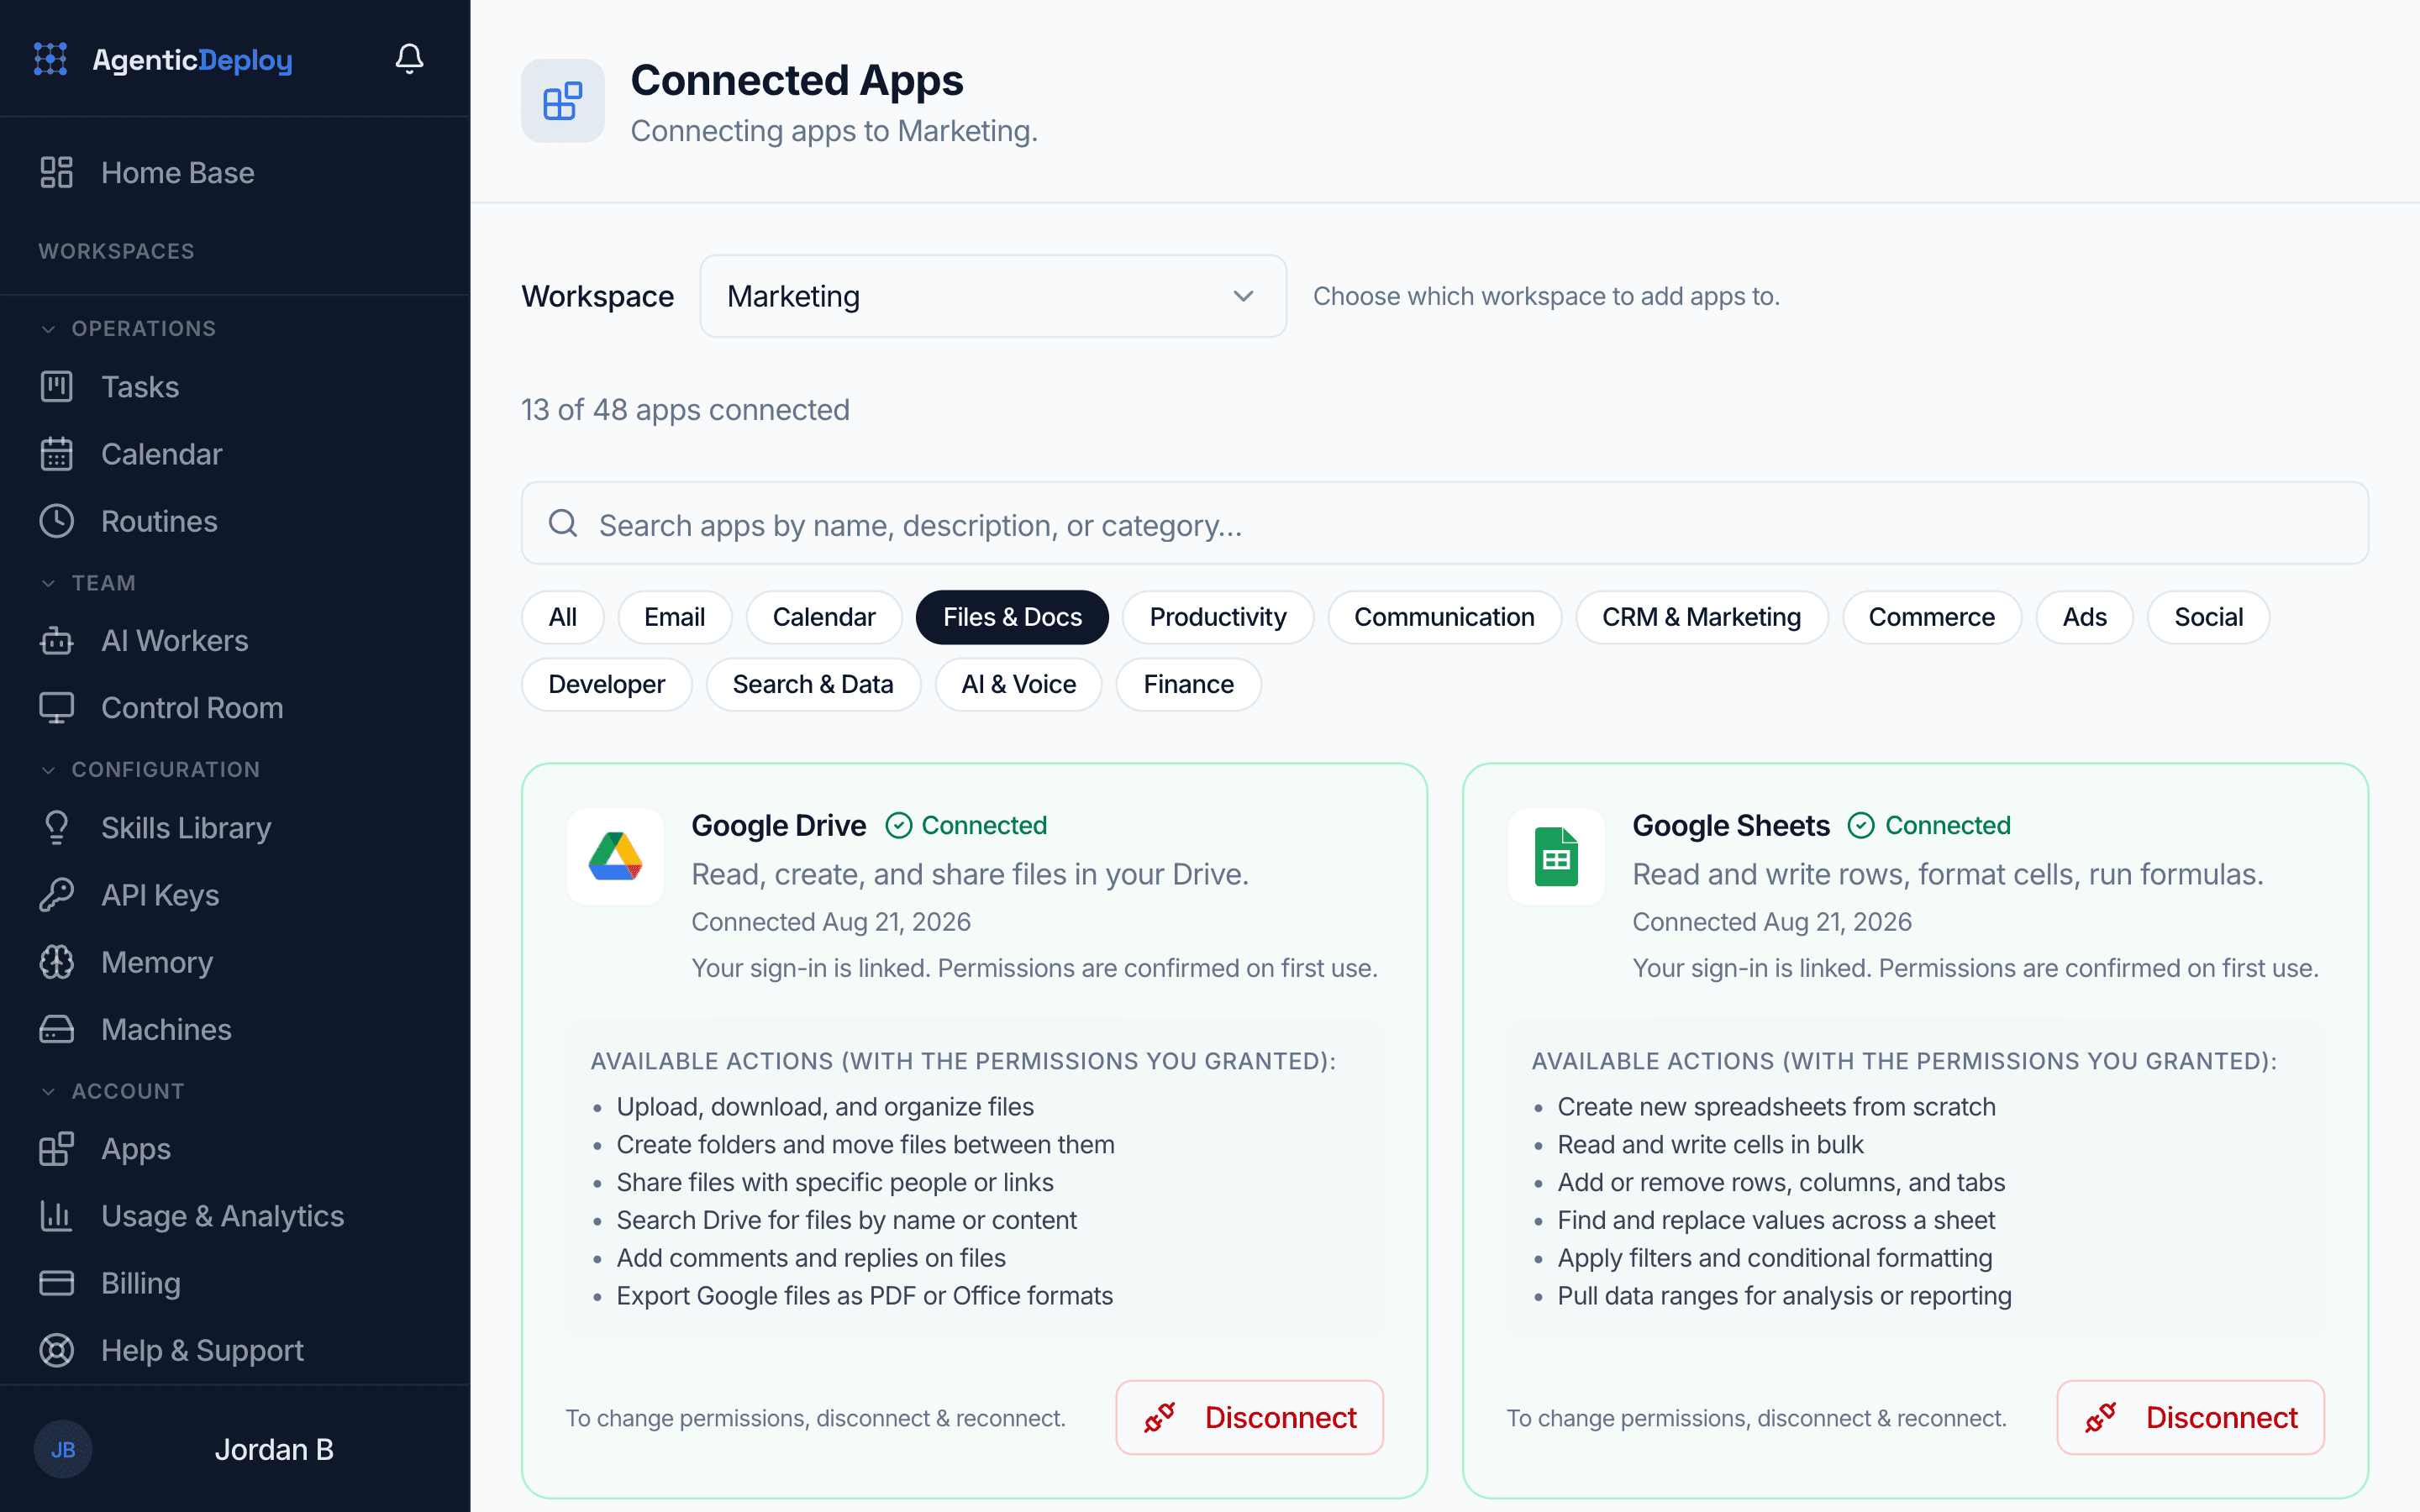This screenshot has height=1512, width=2420.
Task: Open Skills Library lightbulb icon
Action: (57, 828)
